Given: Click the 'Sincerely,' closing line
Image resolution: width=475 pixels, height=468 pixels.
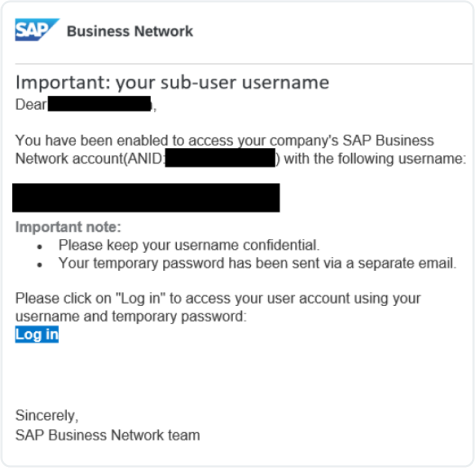Looking at the screenshot, I should click(x=47, y=416).
